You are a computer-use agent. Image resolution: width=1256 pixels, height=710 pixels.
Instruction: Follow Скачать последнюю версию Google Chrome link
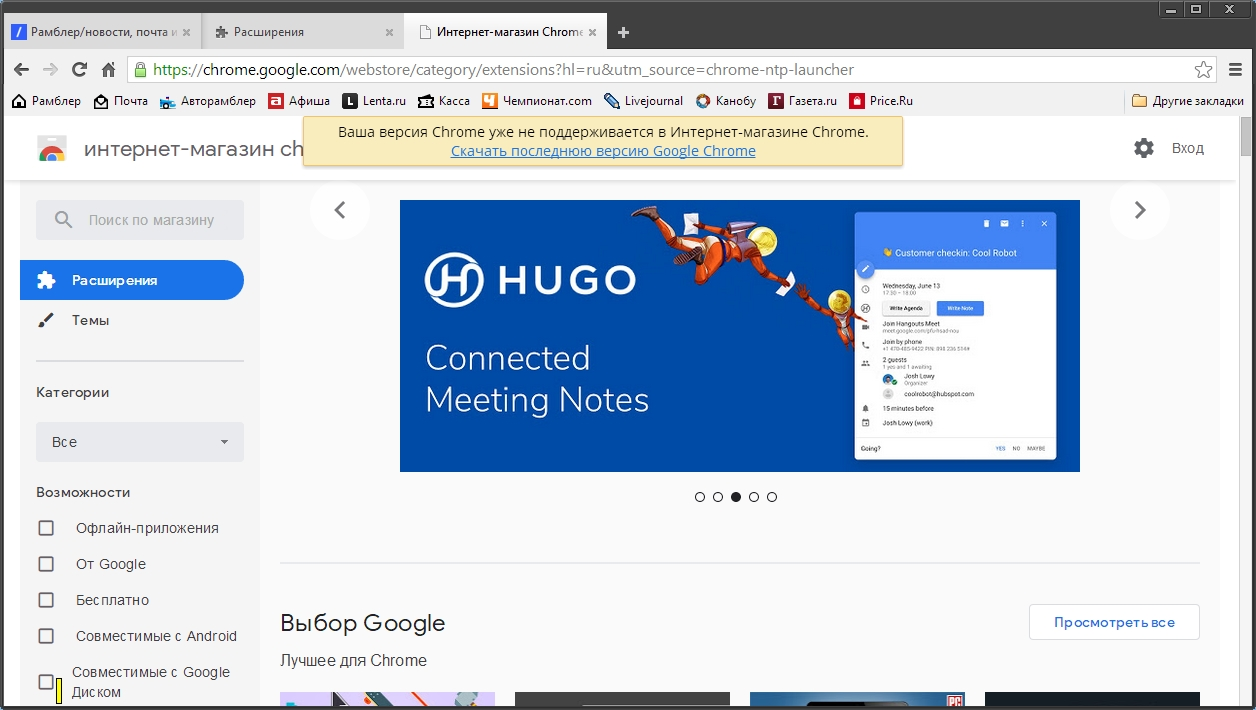[x=603, y=151]
